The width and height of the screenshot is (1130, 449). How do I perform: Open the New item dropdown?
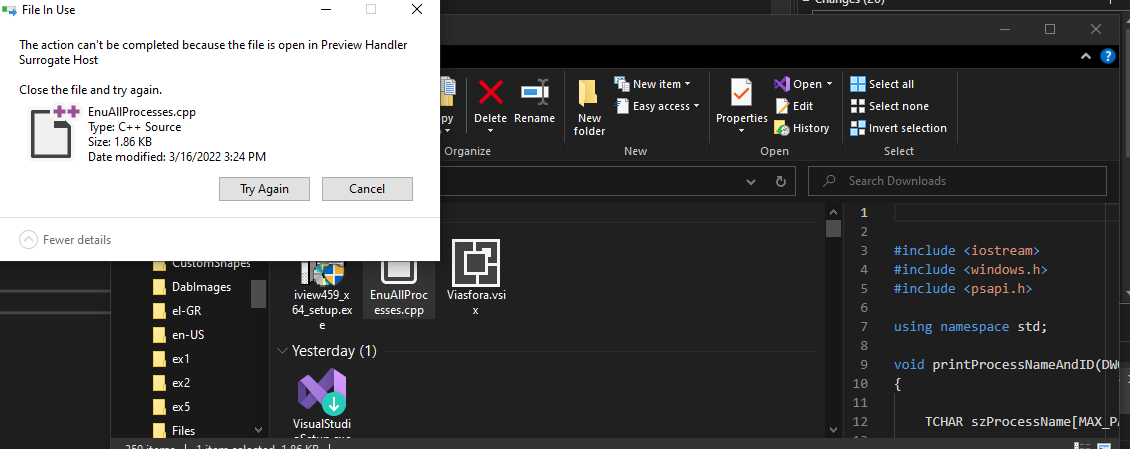pyautogui.click(x=652, y=84)
